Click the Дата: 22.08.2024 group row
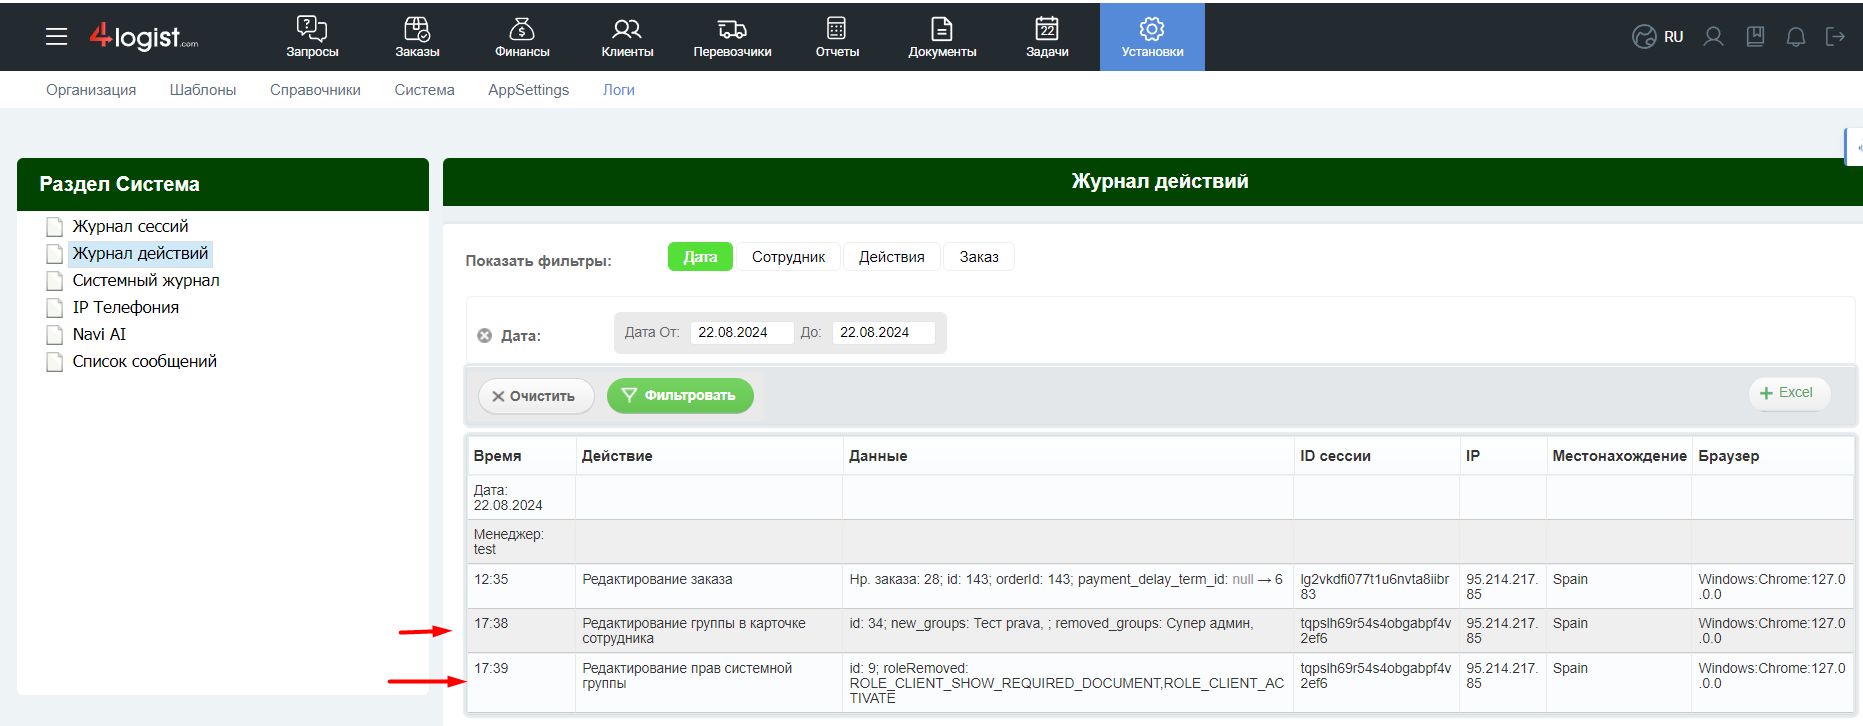The width and height of the screenshot is (1863, 726). coord(1160,497)
